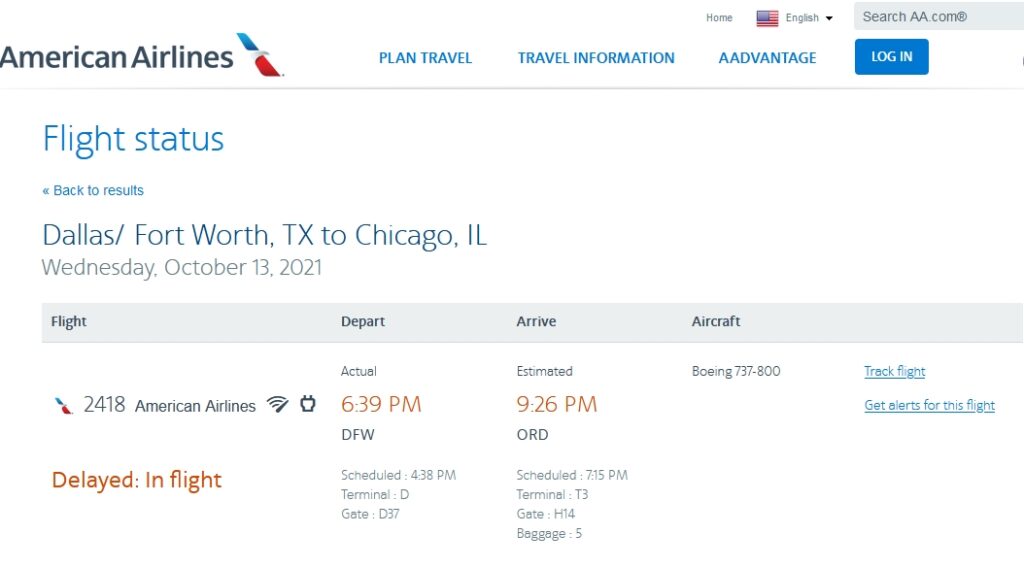
Task: Click the 6:39 PM actual departure time
Action: tap(381, 404)
